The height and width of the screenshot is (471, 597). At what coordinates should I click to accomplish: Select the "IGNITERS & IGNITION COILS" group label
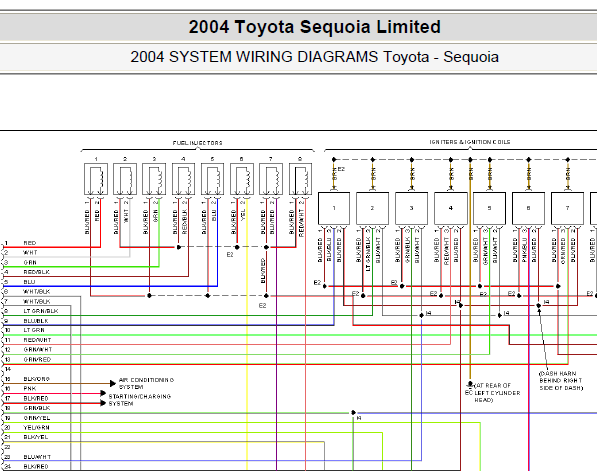click(x=470, y=142)
